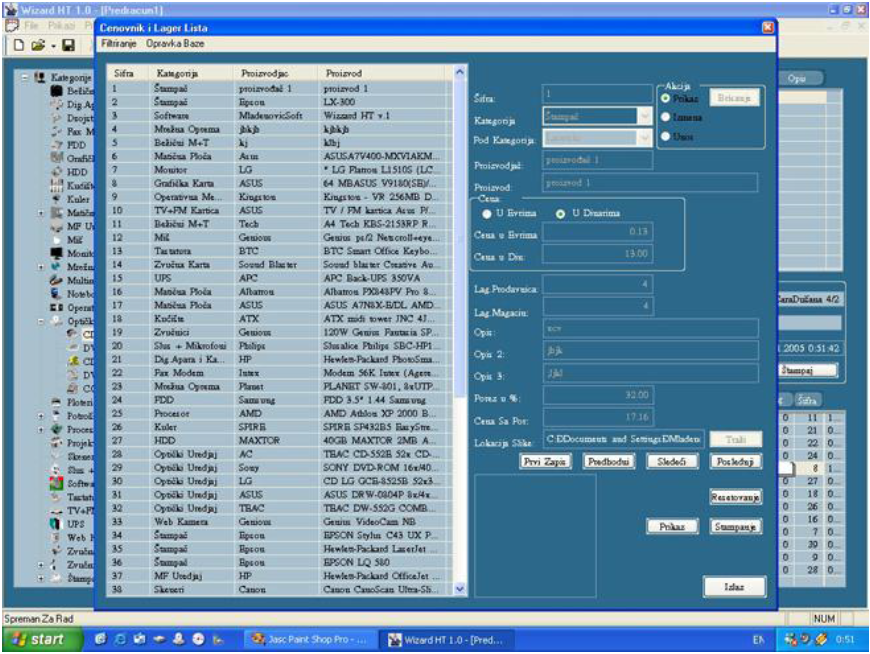Collapse the Kategorije root tree node
This screenshot has height=654, width=870.
point(25,77)
